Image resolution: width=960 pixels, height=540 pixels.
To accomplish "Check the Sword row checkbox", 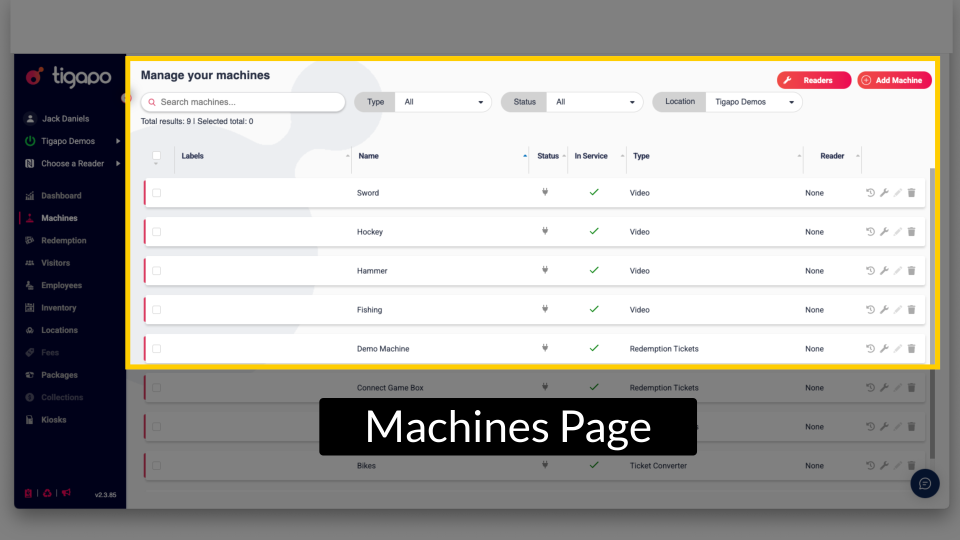I will [x=157, y=193].
